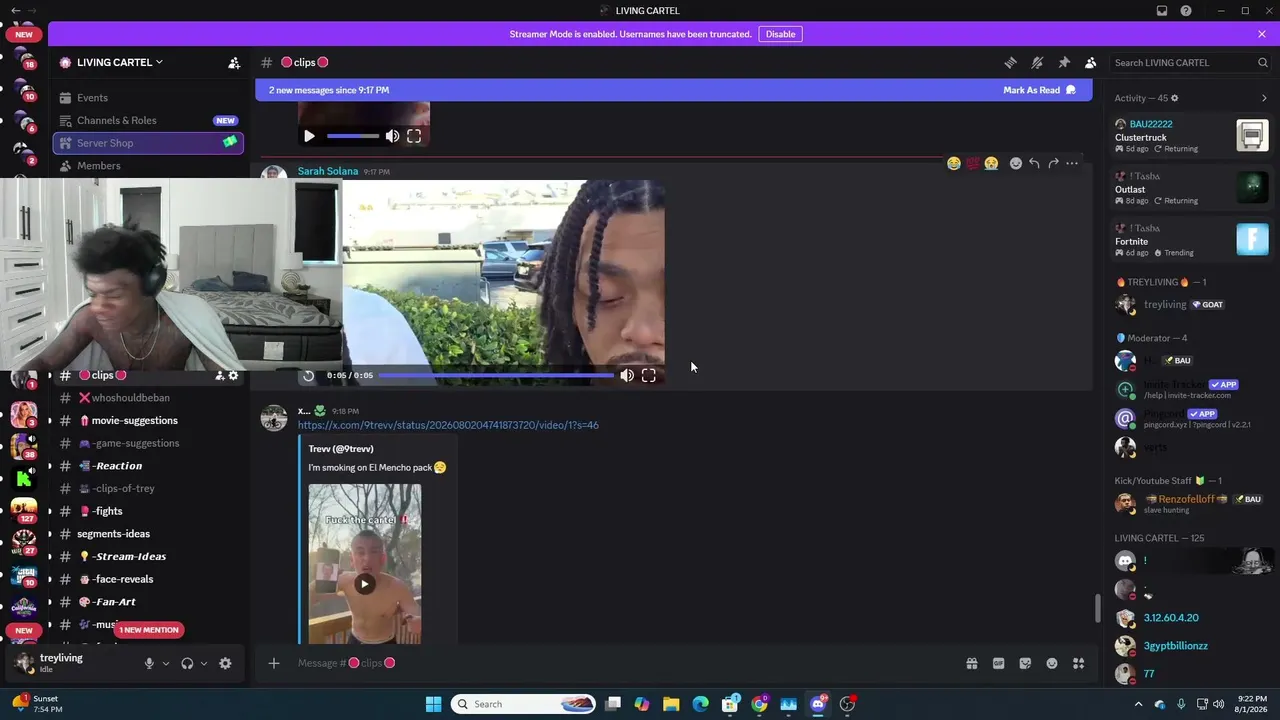Open the Apps launcher in message bar
Image resolution: width=1280 pixels, height=720 pixels.
point(1078,663)
